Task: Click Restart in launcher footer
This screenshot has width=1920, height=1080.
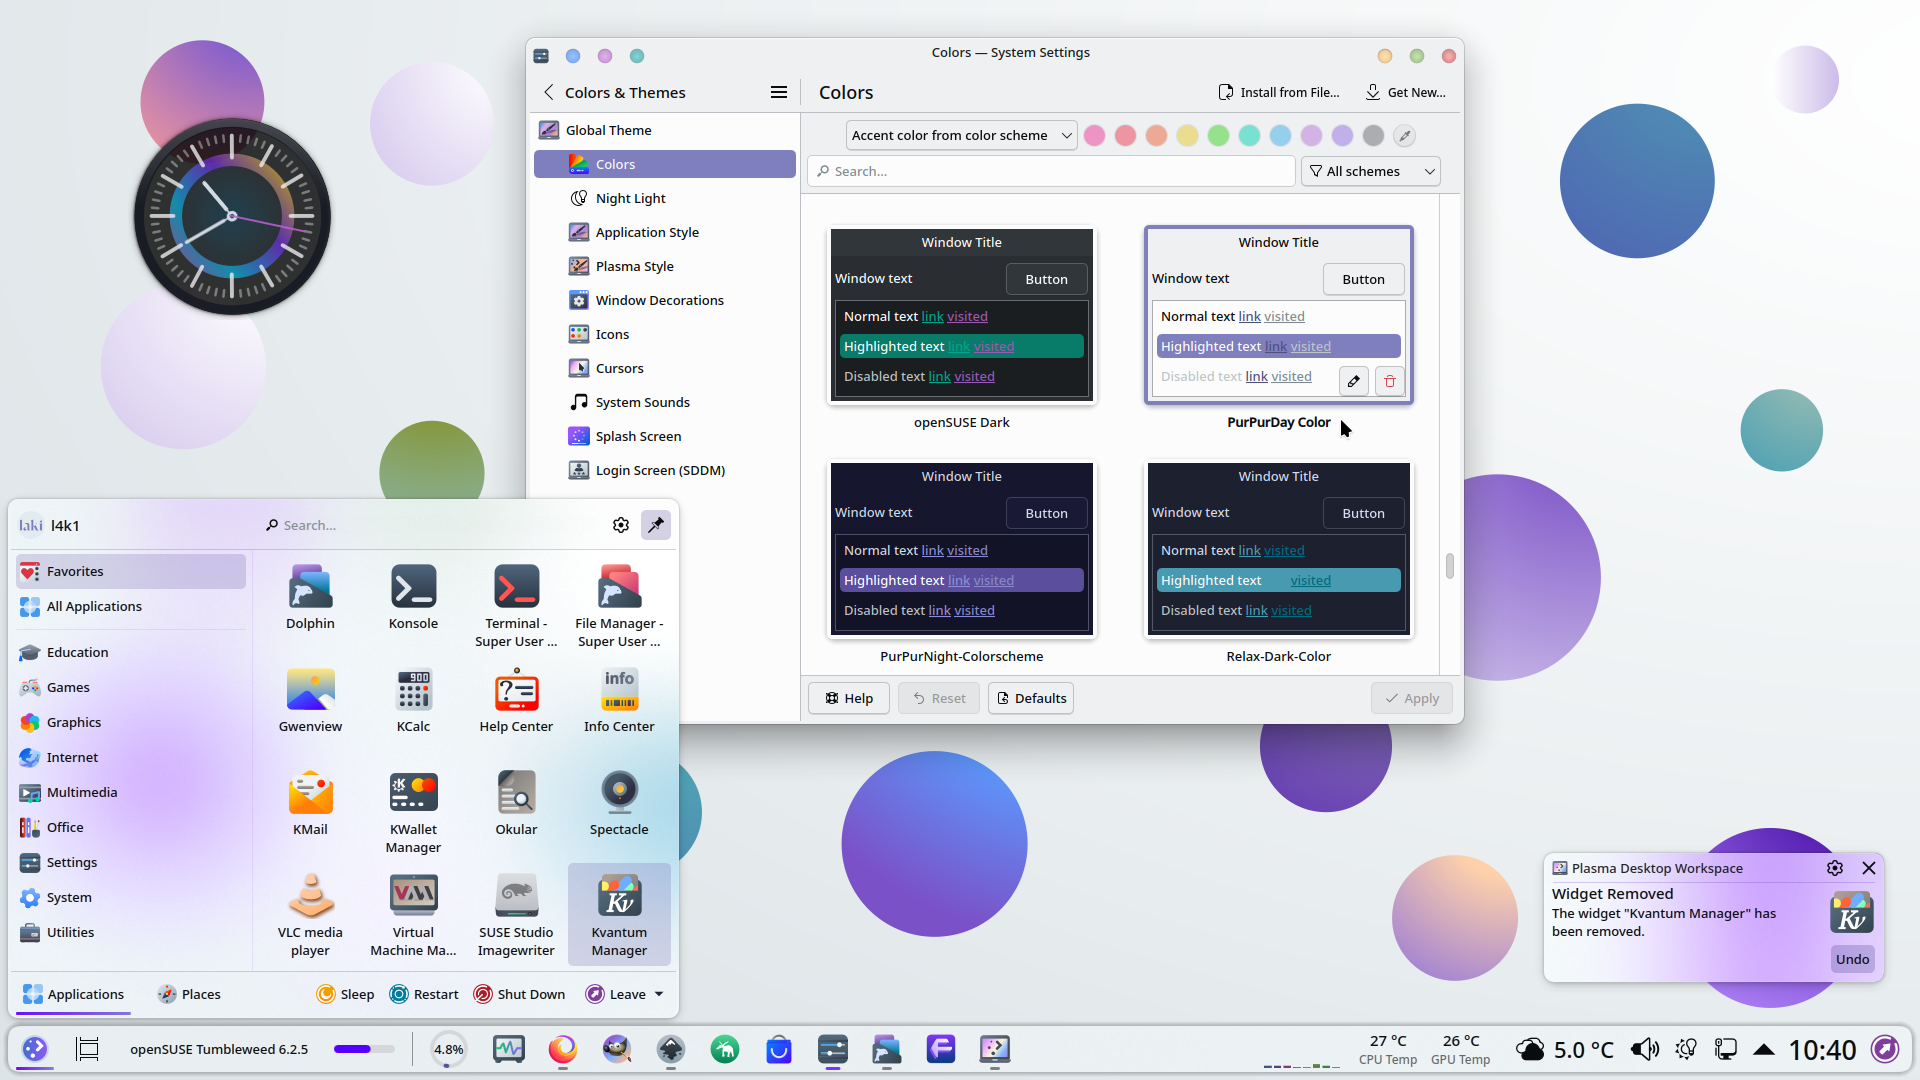Action: point(424,994)
